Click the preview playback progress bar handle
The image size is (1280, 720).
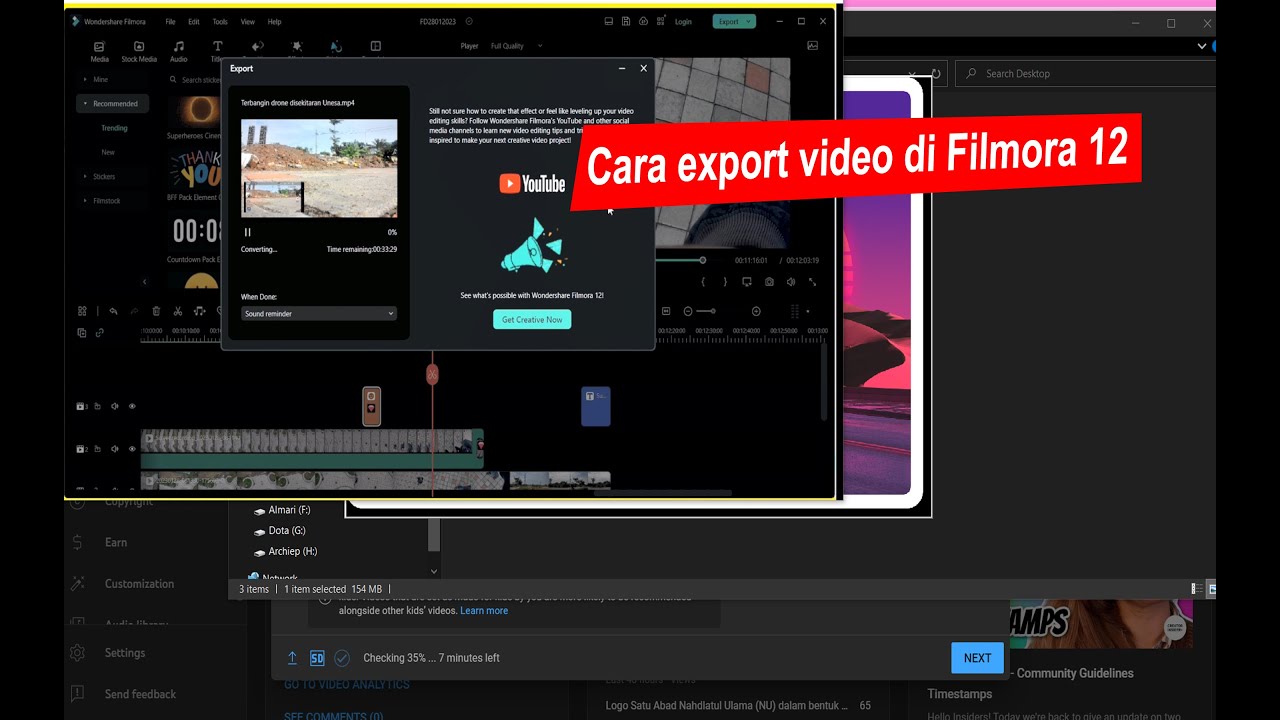(x=703, y=260)
